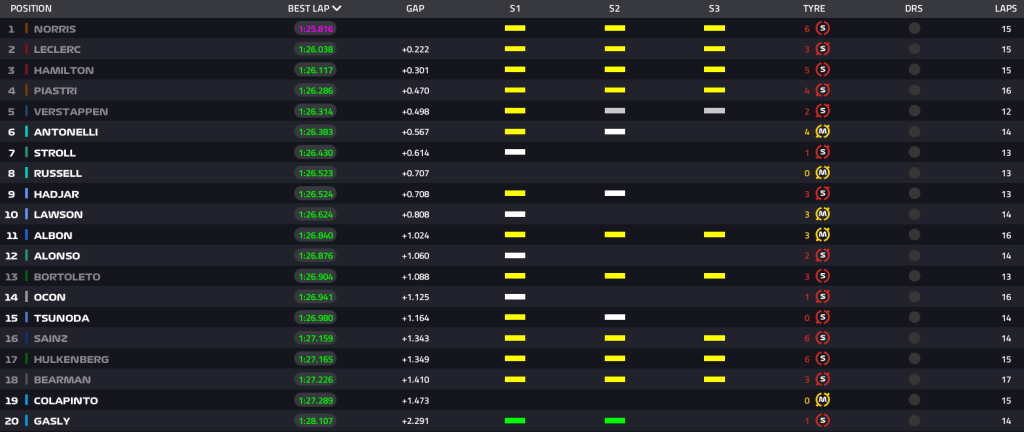Select driver name COLAPINTO
This screenshot has width=1024, height=432.
(66, 401)
